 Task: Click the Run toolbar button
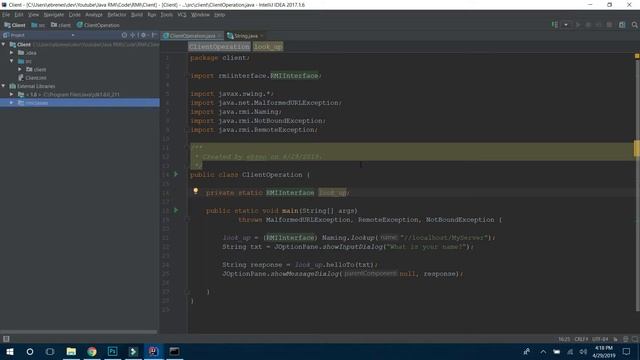pyautogui.click(x=578, y=25)
